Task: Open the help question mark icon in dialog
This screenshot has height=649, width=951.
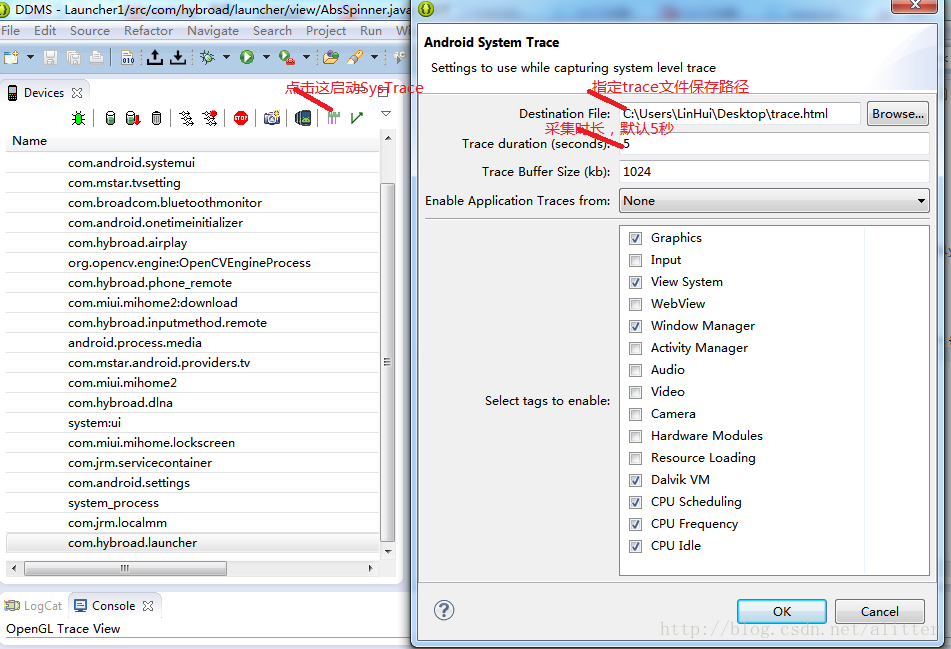Action: pyautogui.click(x=444, y=610)
